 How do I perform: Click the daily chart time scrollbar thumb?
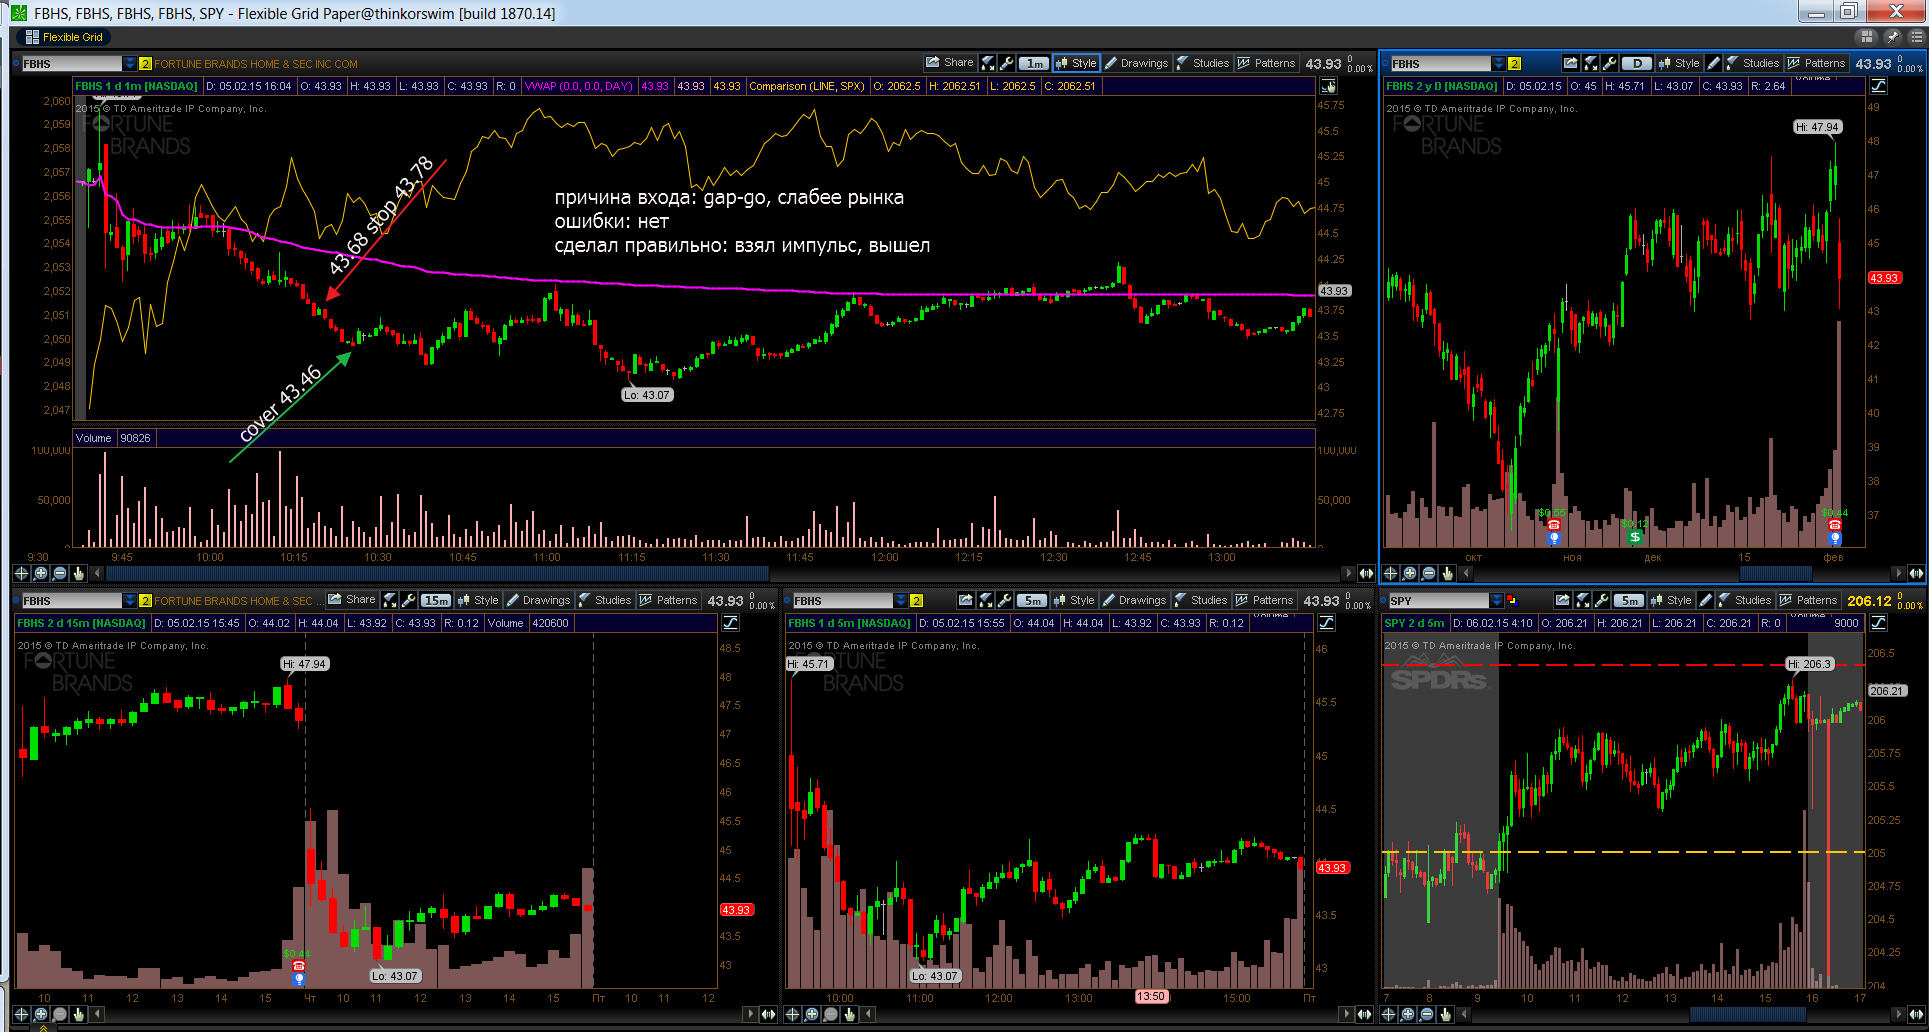[x=1775, y=573]
